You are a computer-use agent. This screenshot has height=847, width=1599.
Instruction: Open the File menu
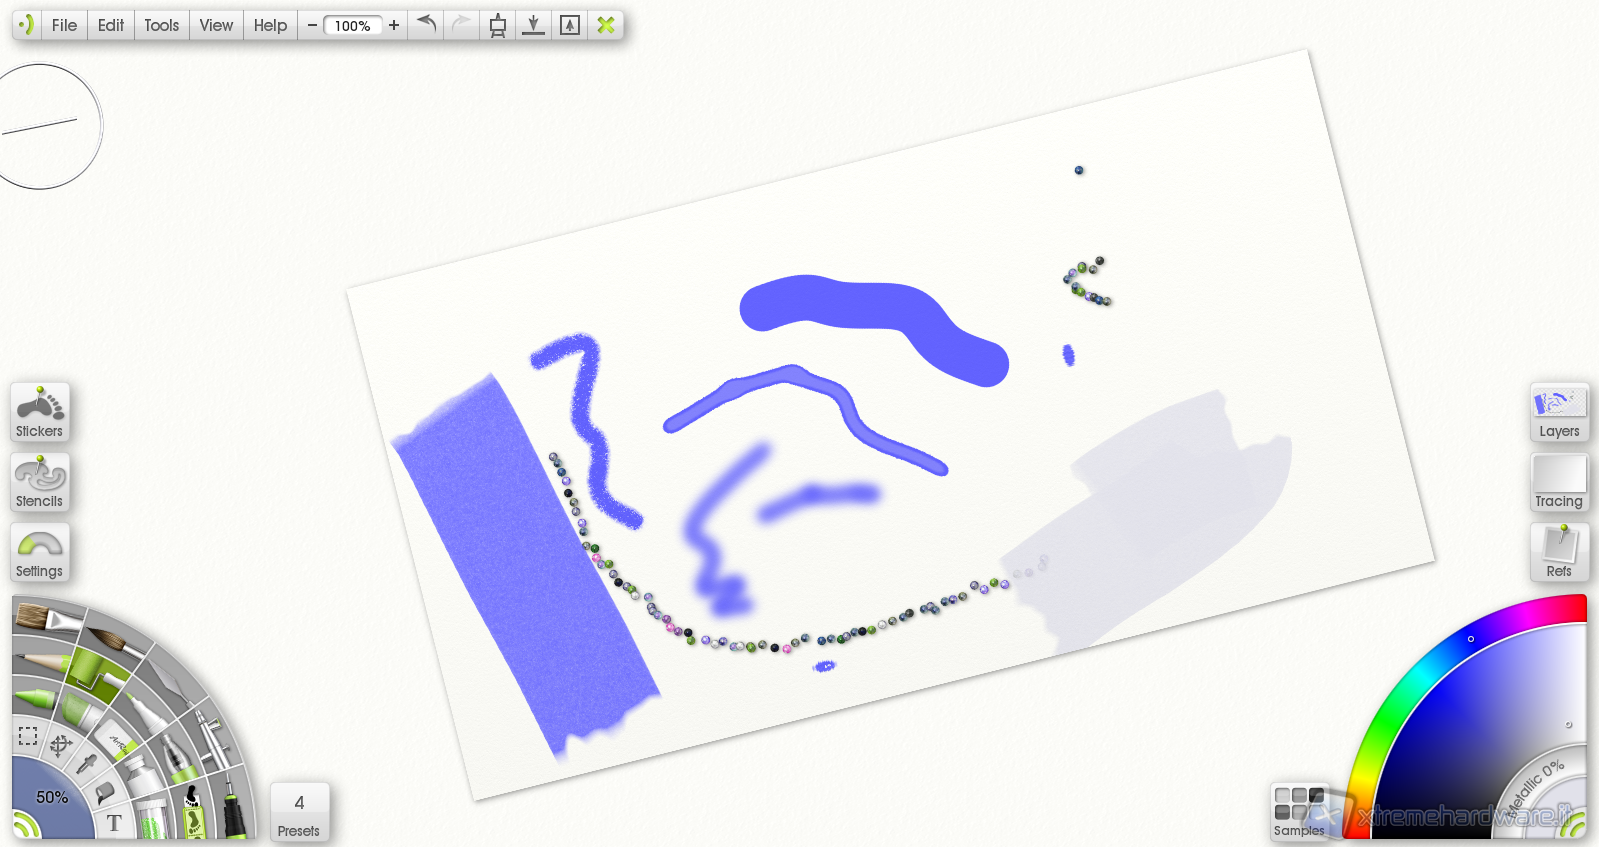click(64, 25)
